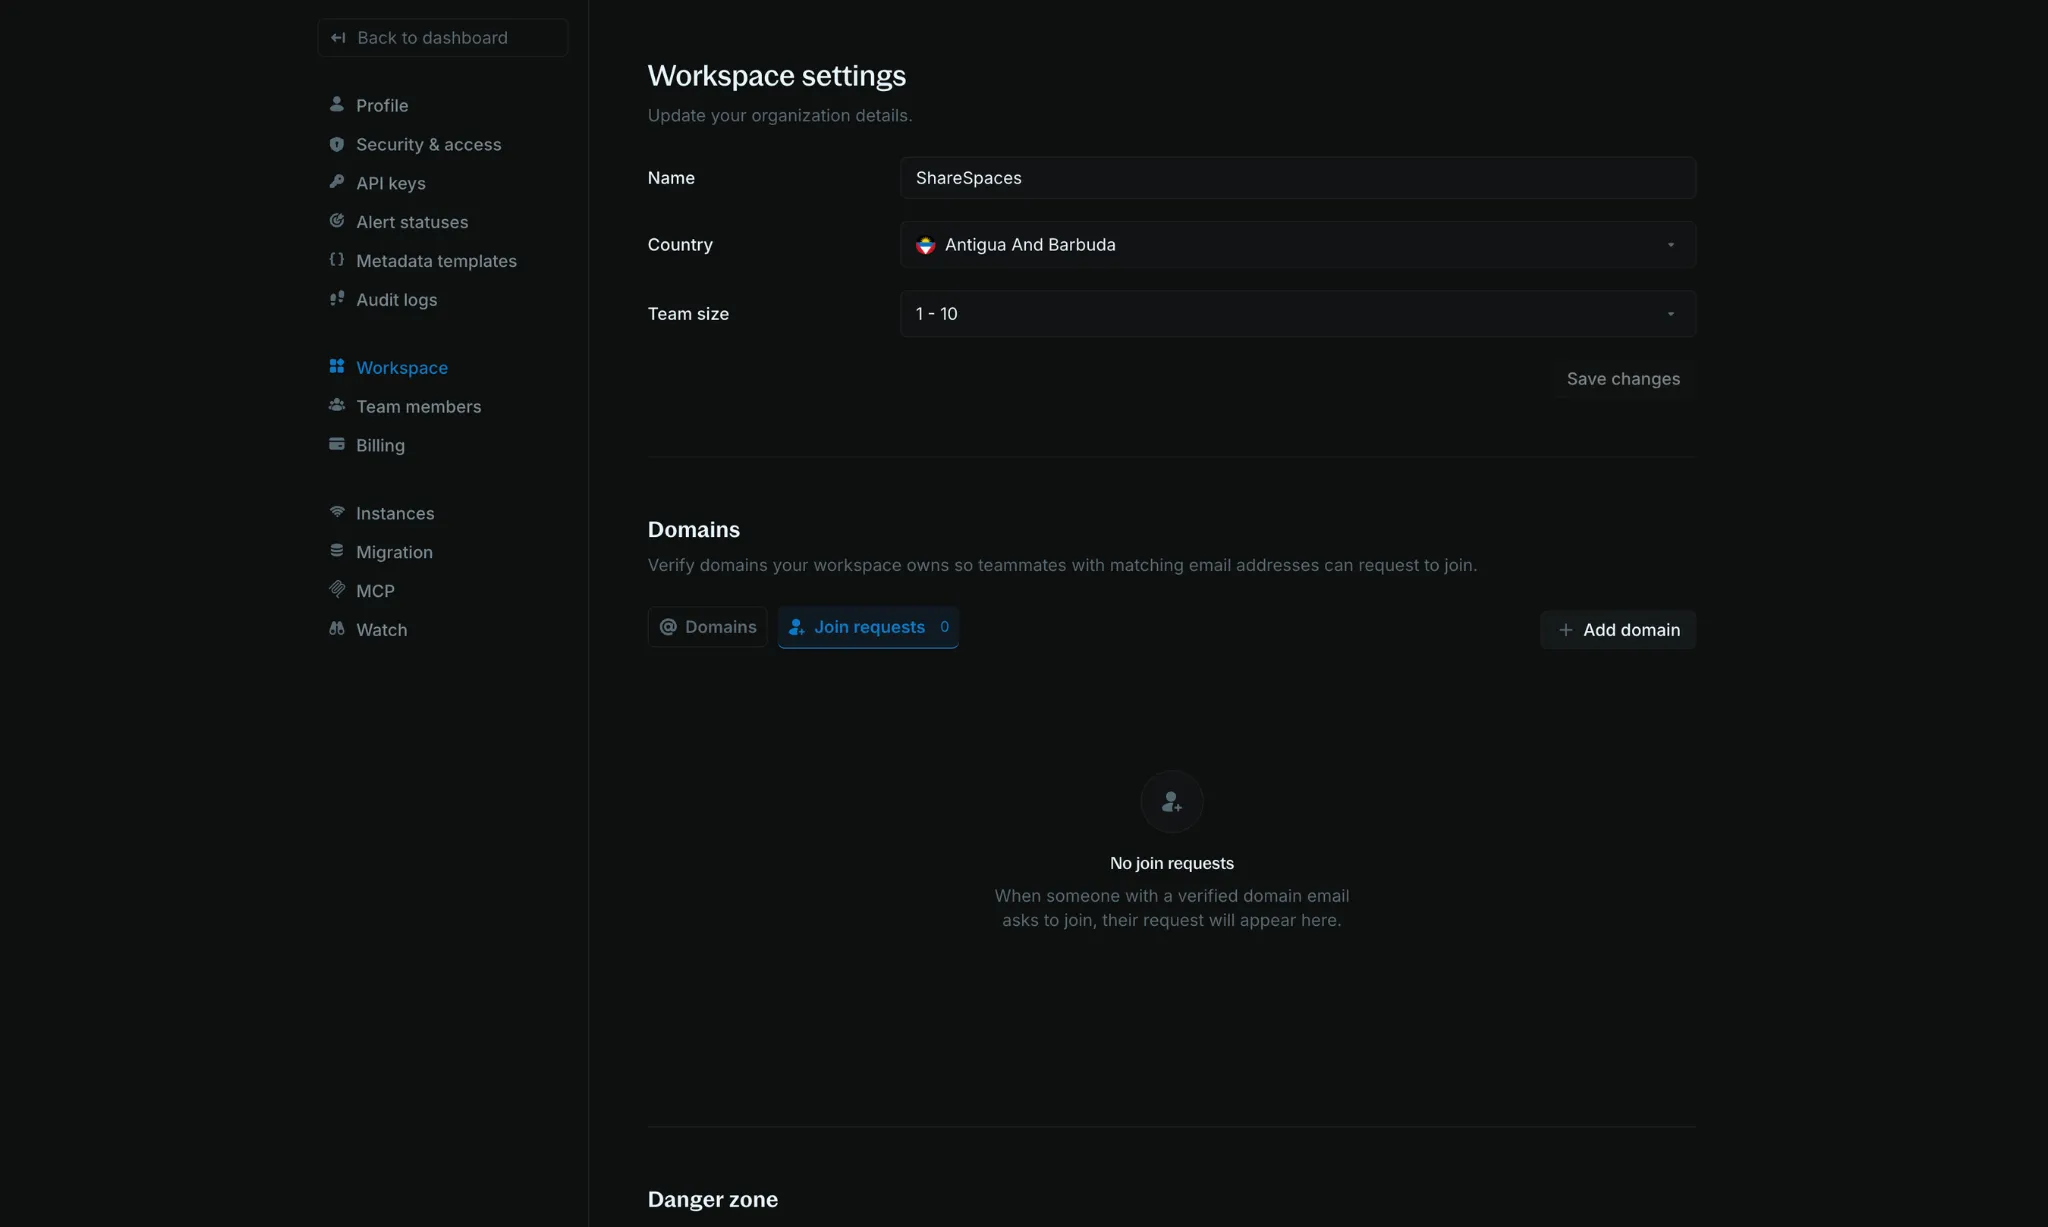Click the Team members group icon

click(x=337, y=405)
